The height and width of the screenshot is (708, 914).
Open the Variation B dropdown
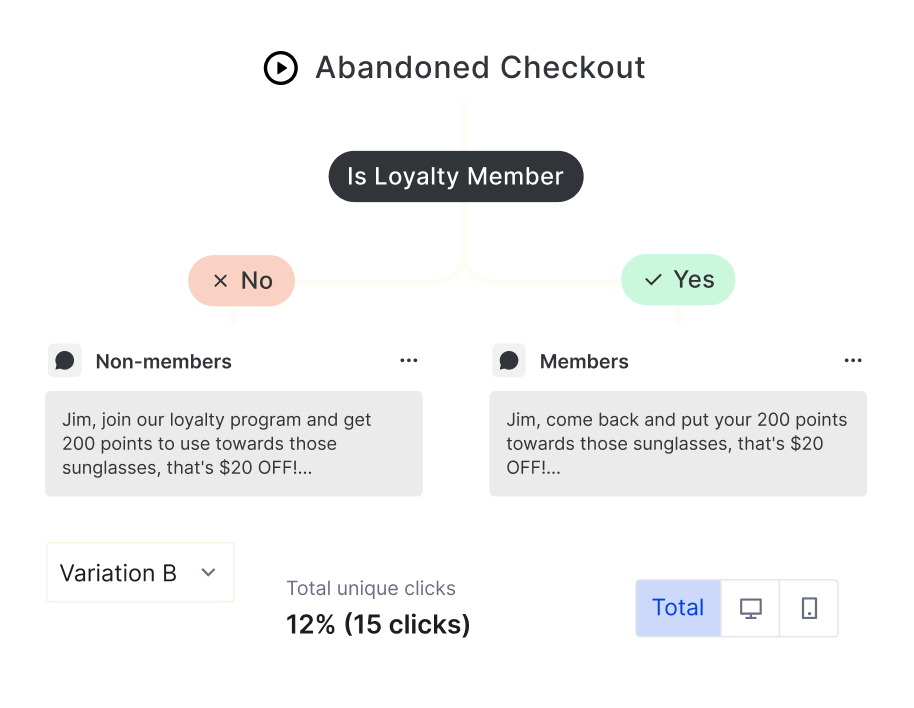pos(140,573)
